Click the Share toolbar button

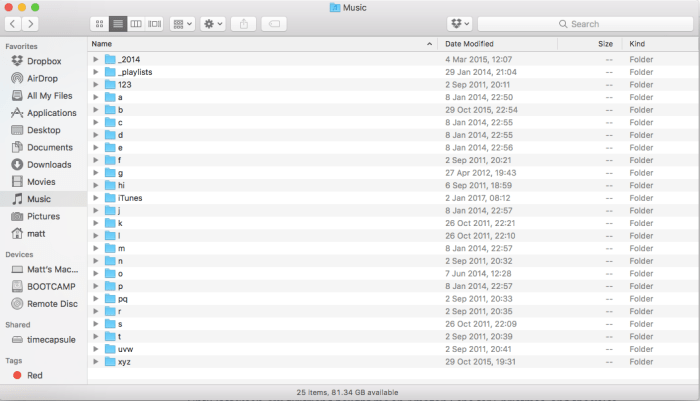[x=243, y=23]
